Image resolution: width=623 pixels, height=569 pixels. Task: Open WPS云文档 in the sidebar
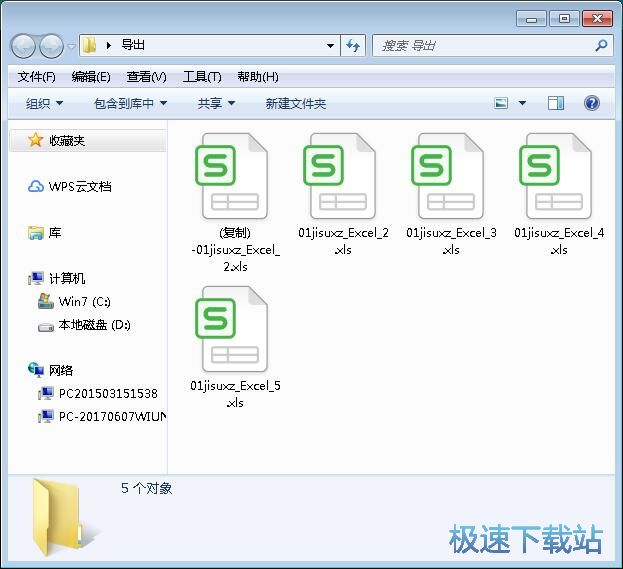click(79, 186)
